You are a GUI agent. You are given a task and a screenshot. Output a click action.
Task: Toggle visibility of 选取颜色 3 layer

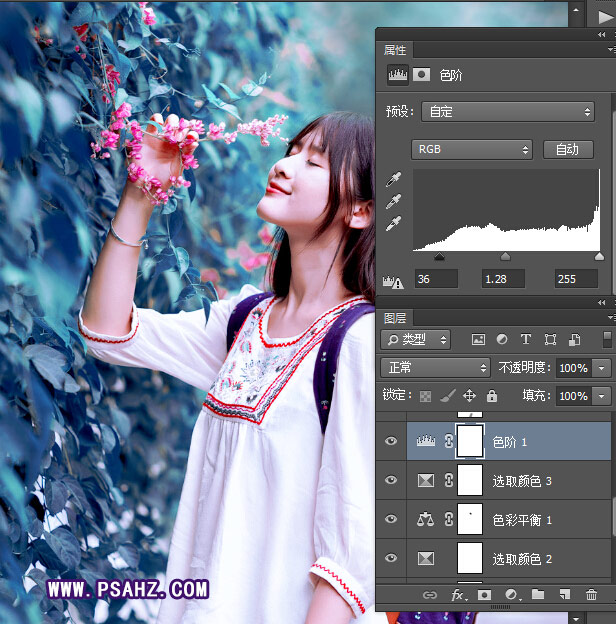391,481
